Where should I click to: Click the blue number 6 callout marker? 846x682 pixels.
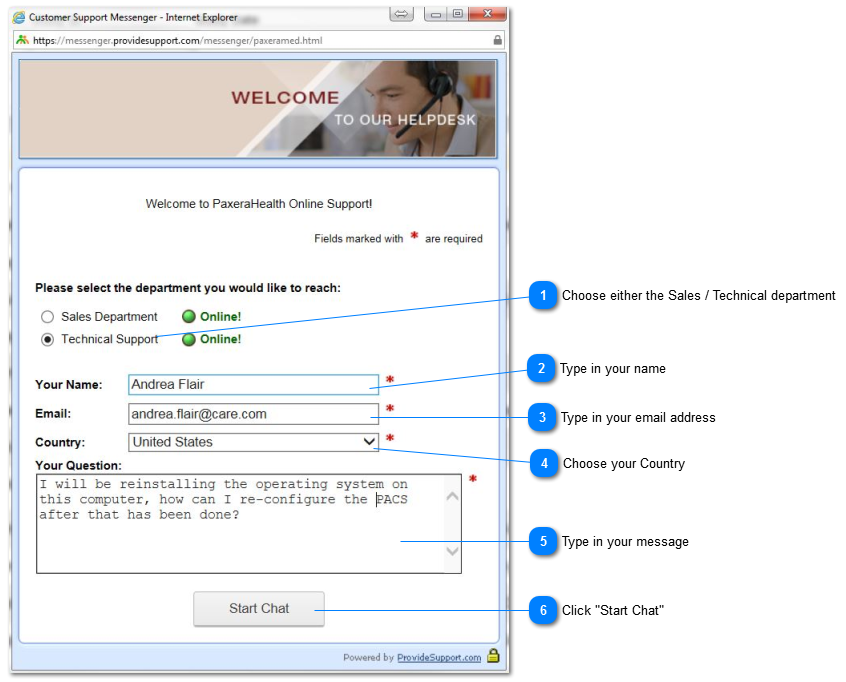tap(543, 610)
